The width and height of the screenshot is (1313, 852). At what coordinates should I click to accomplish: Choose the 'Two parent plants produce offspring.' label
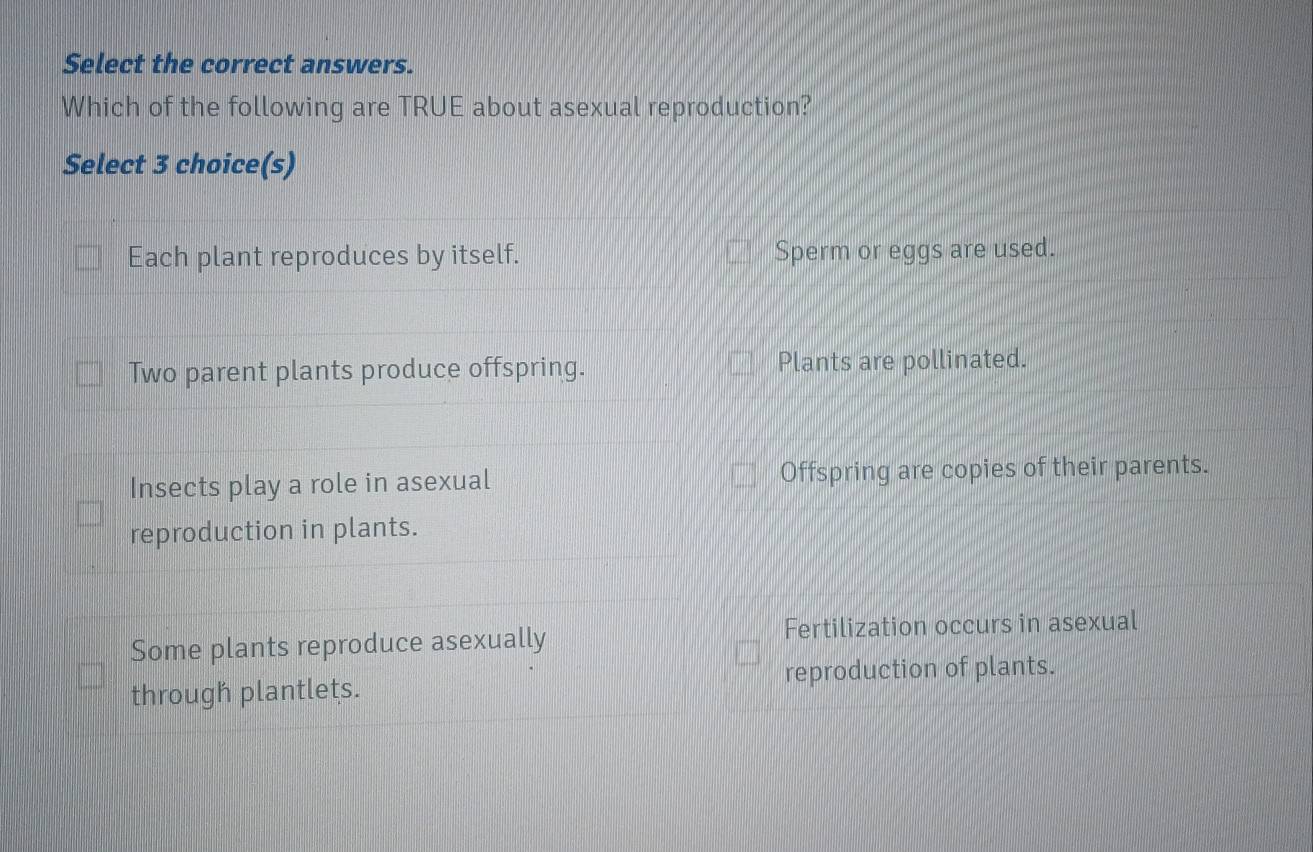click(x=357, y=371)
